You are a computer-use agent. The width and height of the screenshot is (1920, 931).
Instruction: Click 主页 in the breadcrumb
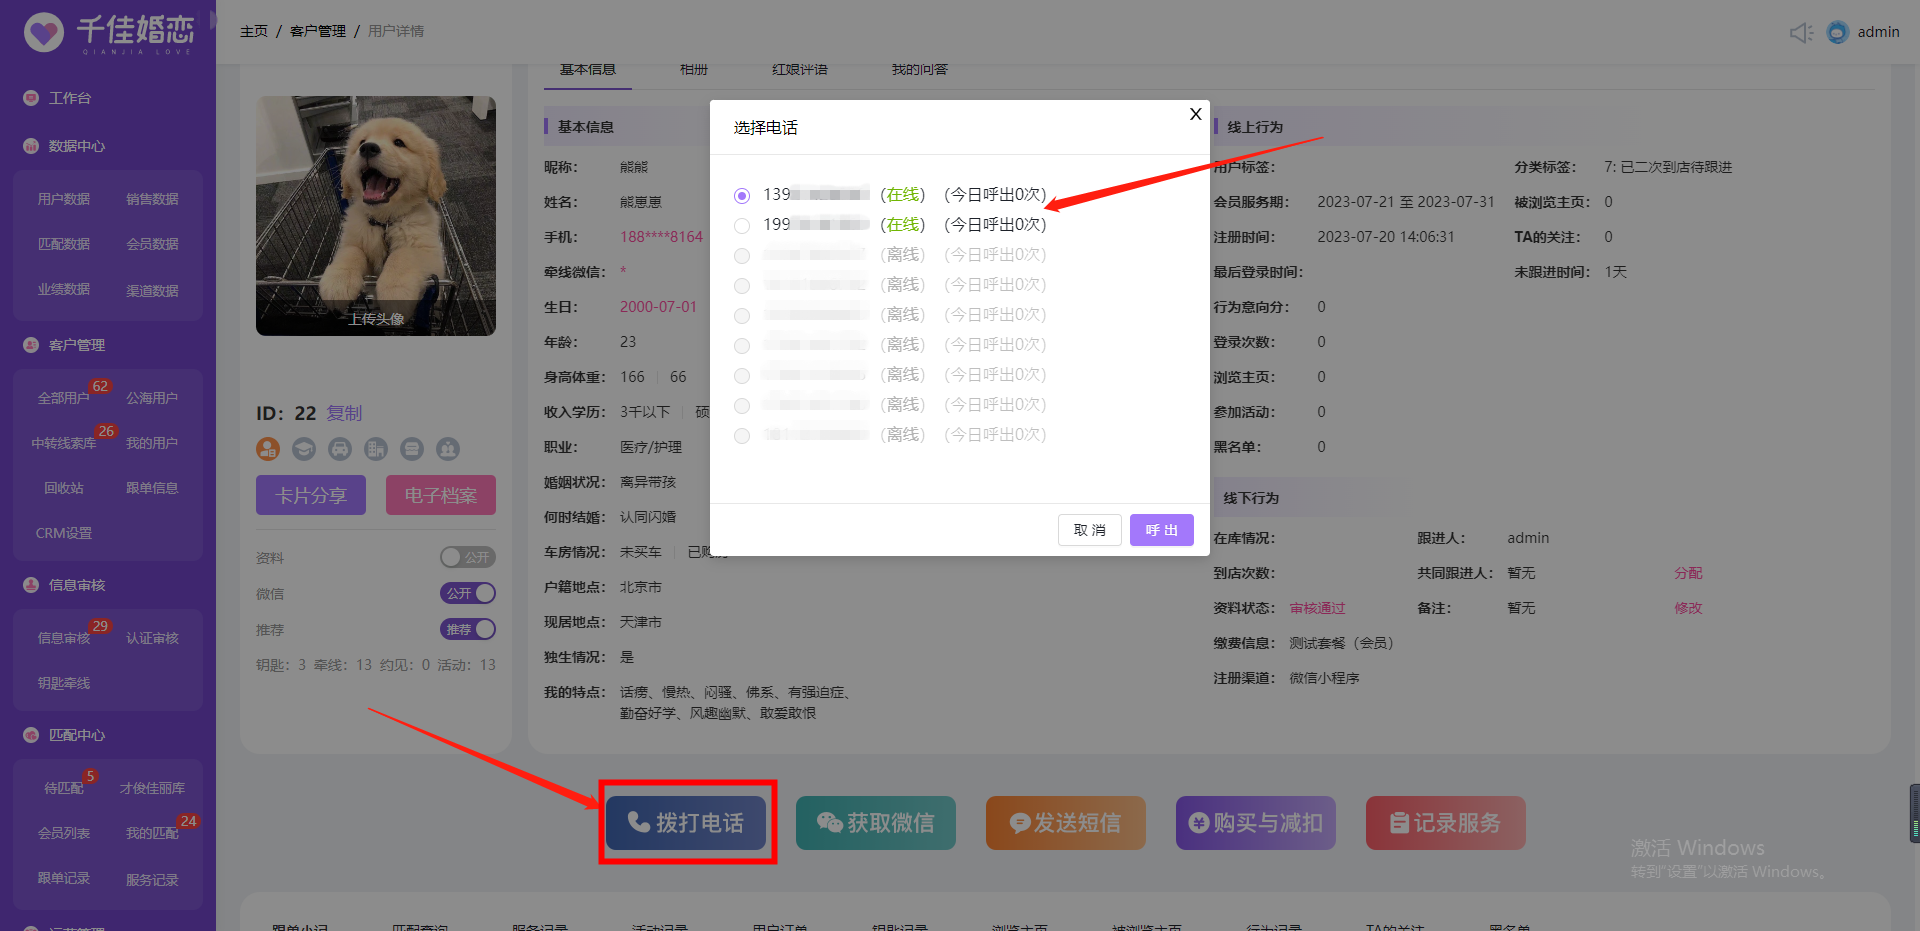click(254, 31)
